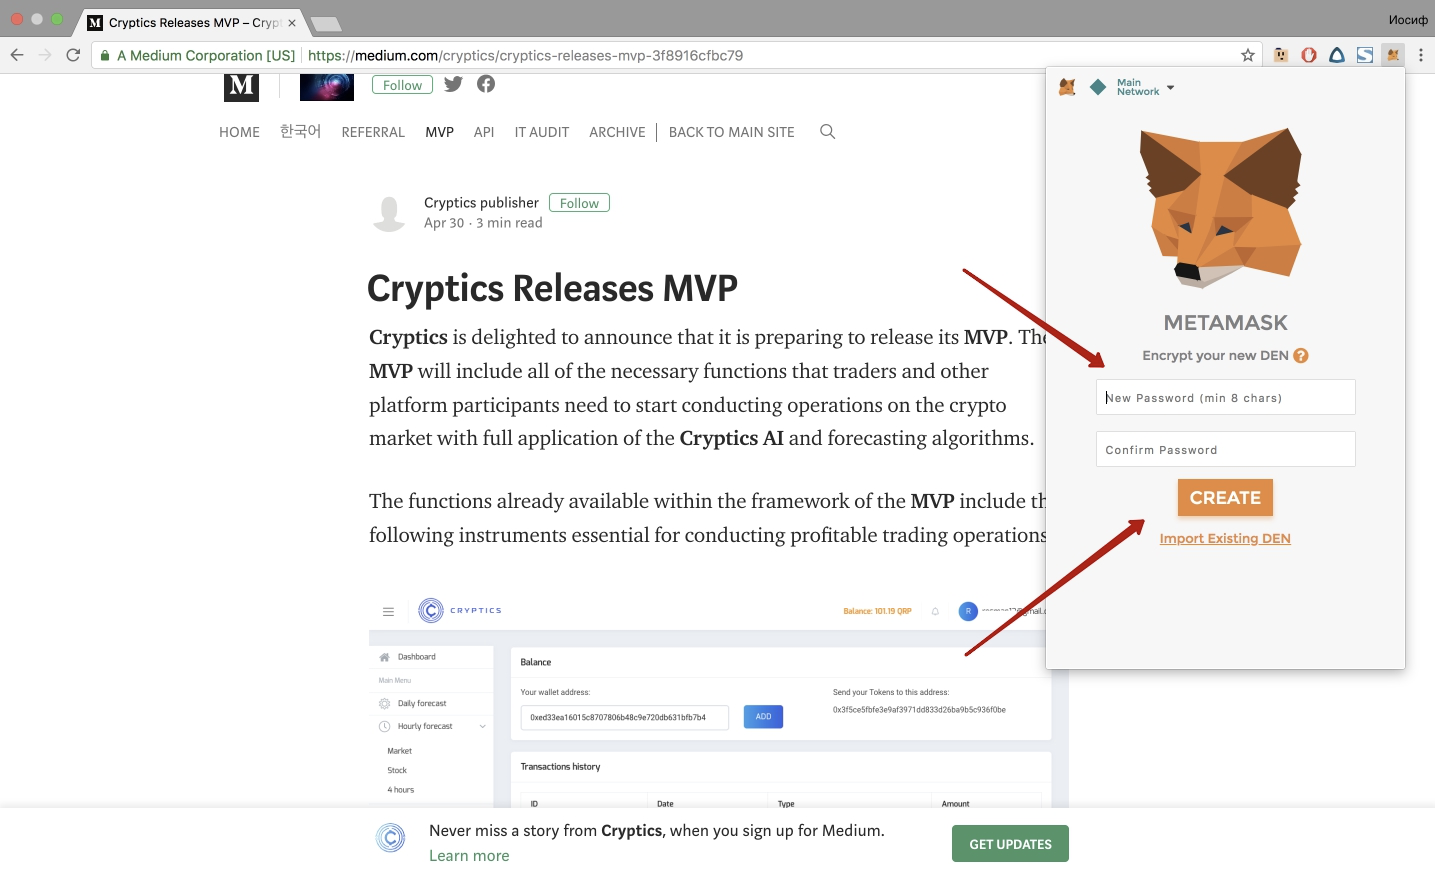The height and width of the screenshot is (876, 1435).
Task: Click the browser forward arrow
Action: click(x=45, y=55)
